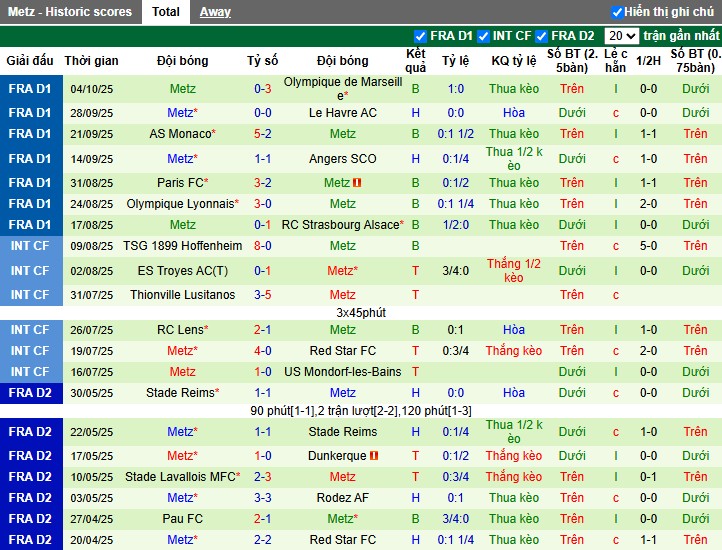Click Stade Reims on 30/05/25
Screen dimensions: 722x550
(x=180, y=393)
